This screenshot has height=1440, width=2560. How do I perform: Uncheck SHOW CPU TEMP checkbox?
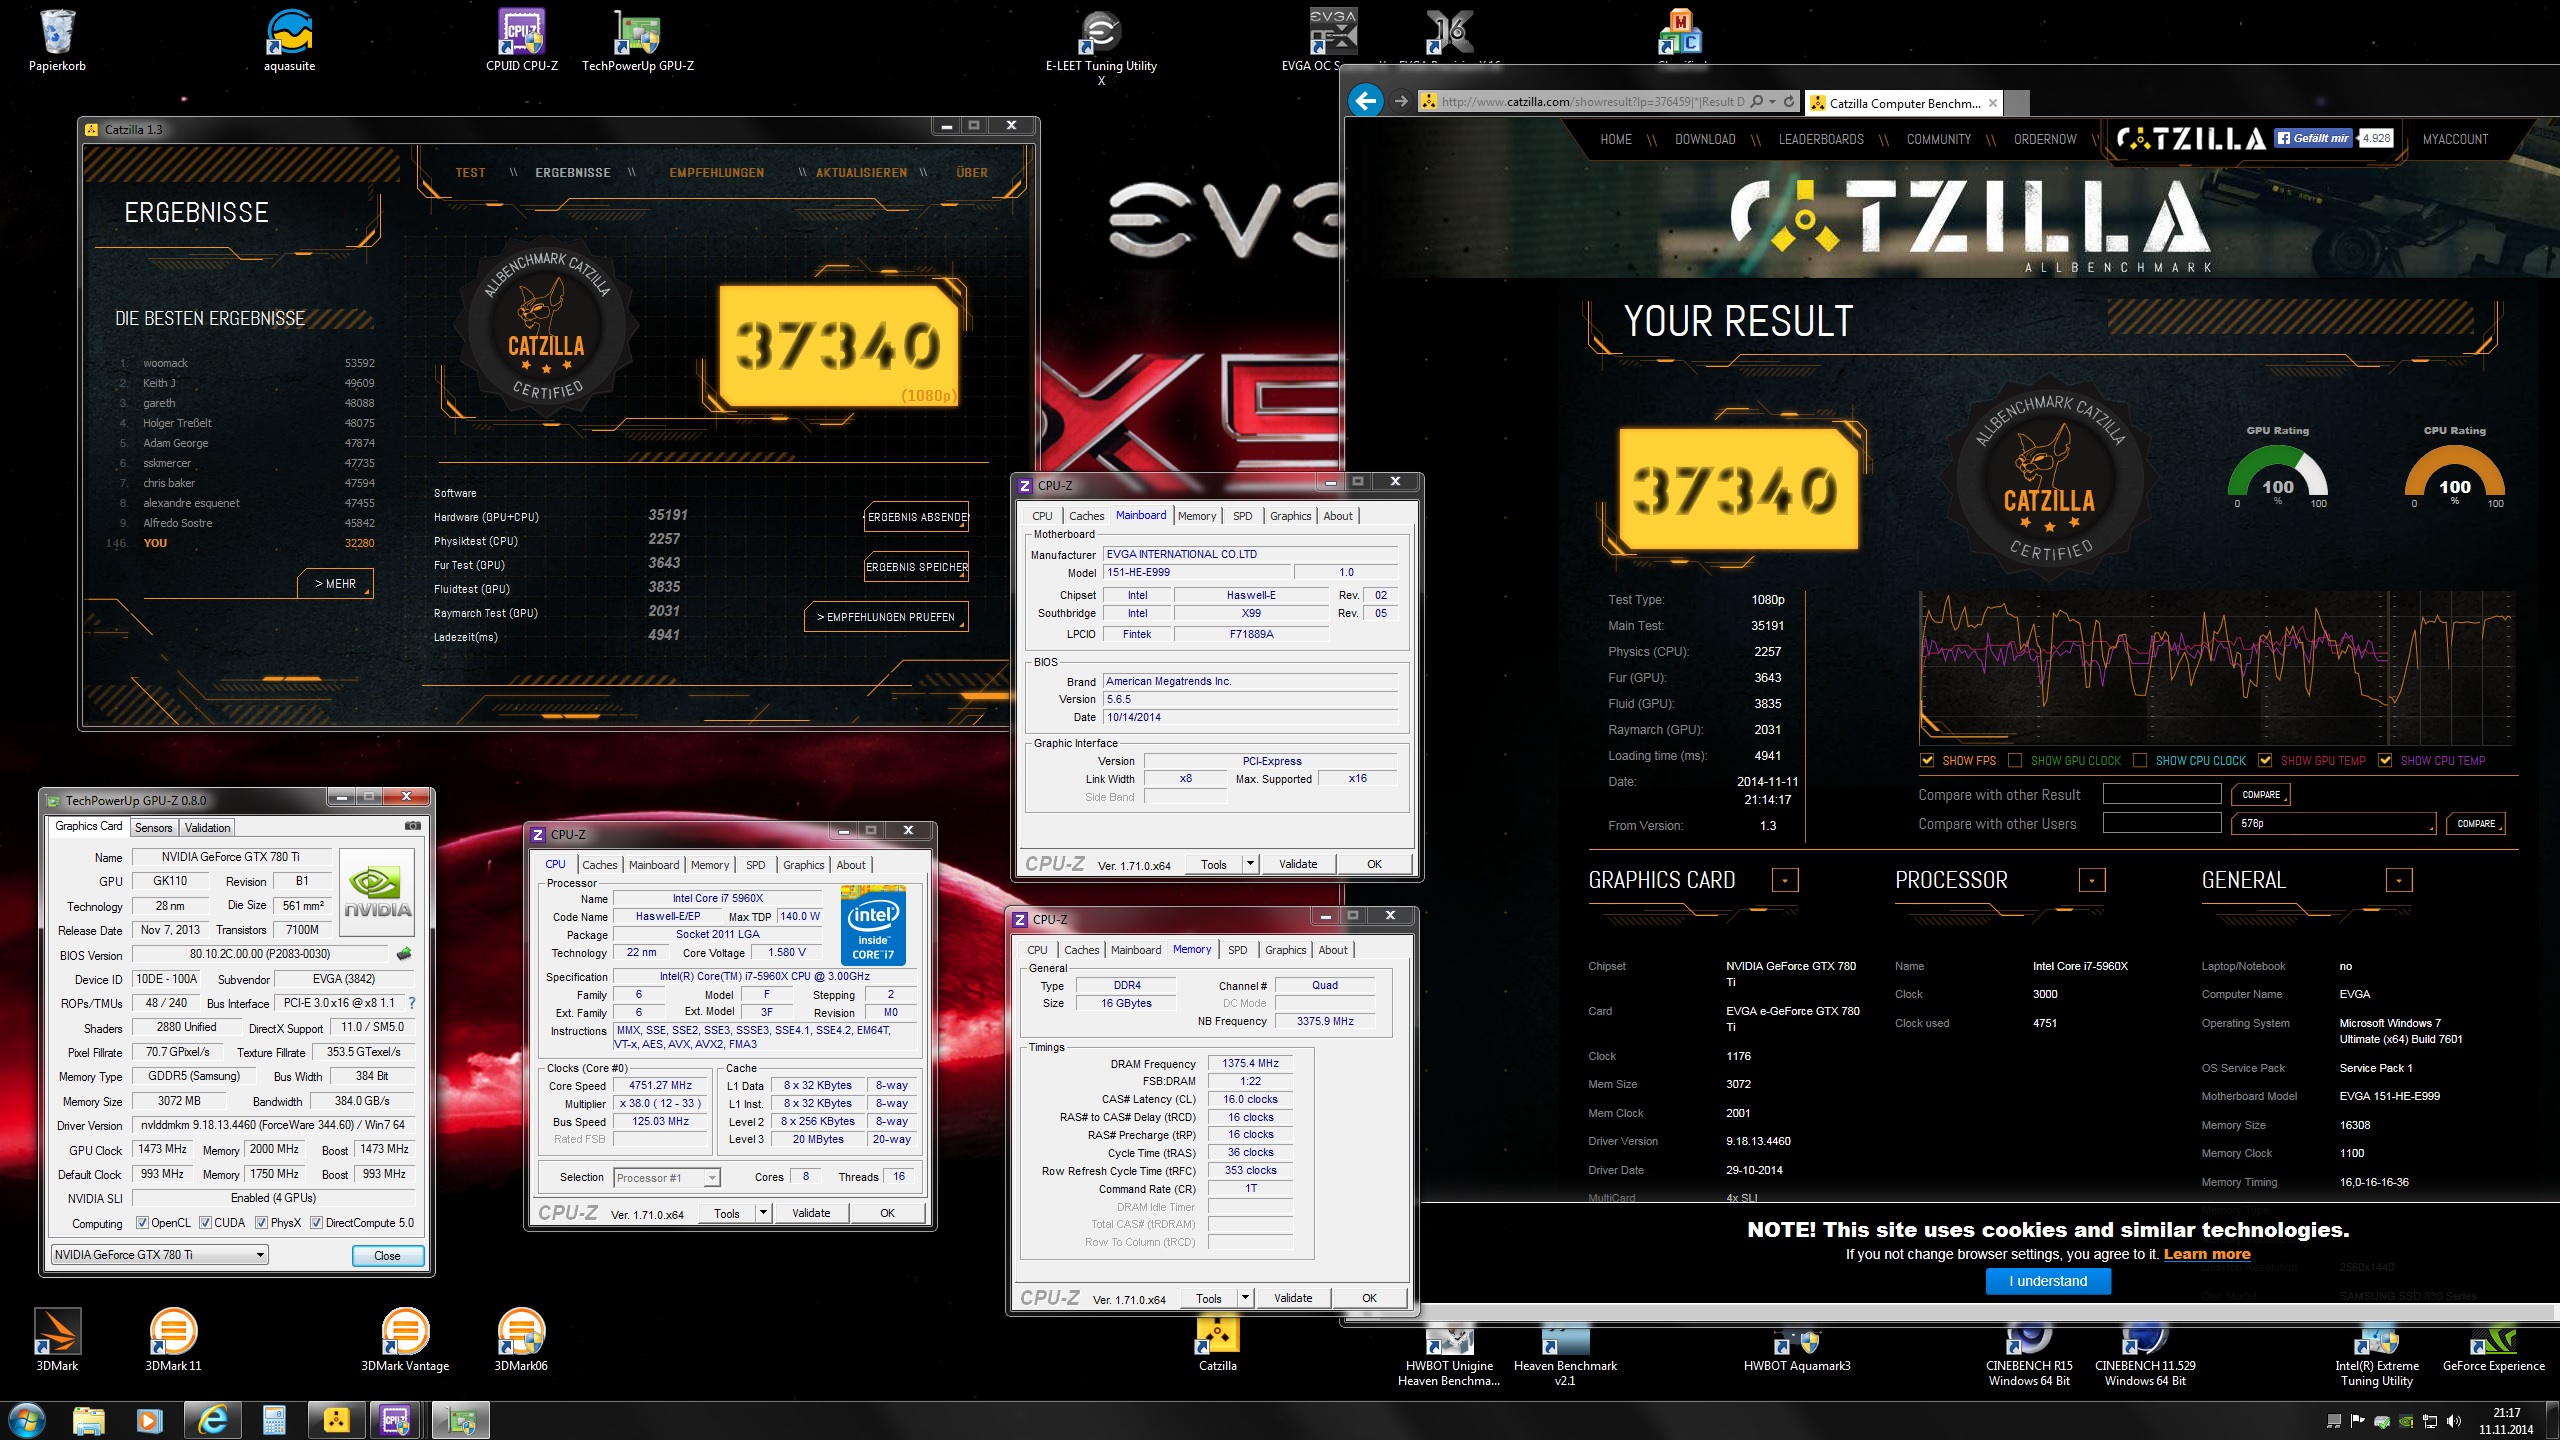pos(2385,760)
